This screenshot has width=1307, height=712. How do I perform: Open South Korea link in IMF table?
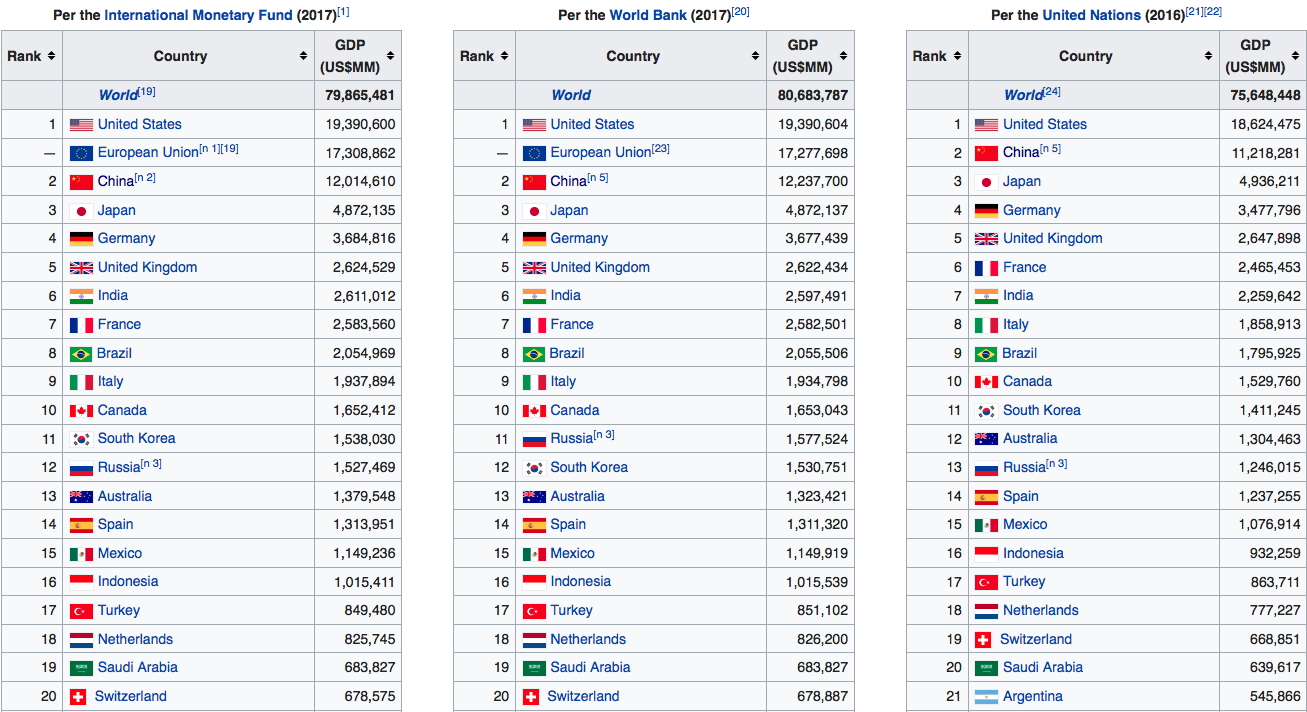click(137, 439)
